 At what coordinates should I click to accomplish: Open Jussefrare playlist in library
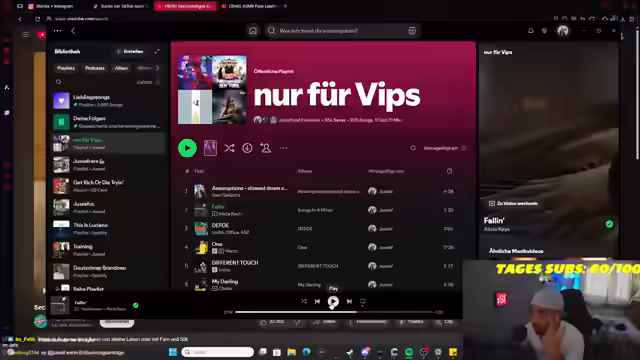(108, 164)
